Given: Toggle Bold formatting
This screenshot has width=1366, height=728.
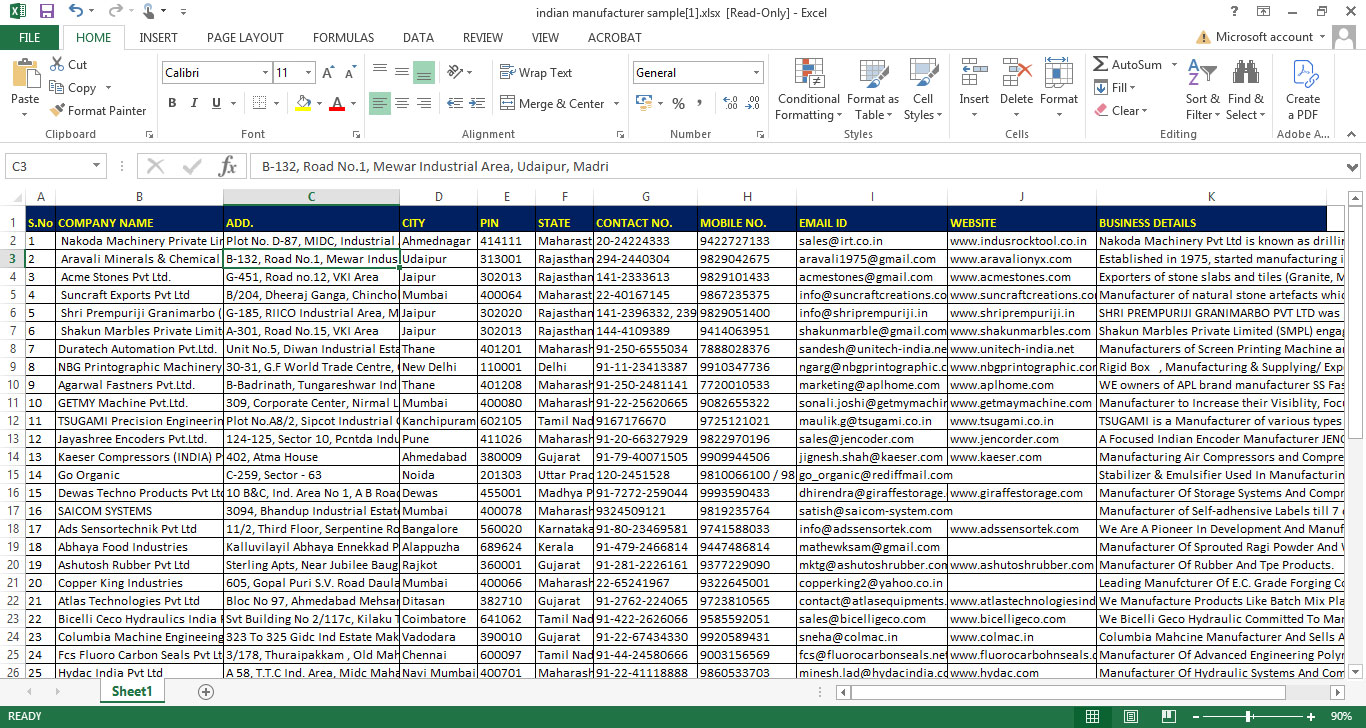Looking at the screenshot, I should click(172, 103).
